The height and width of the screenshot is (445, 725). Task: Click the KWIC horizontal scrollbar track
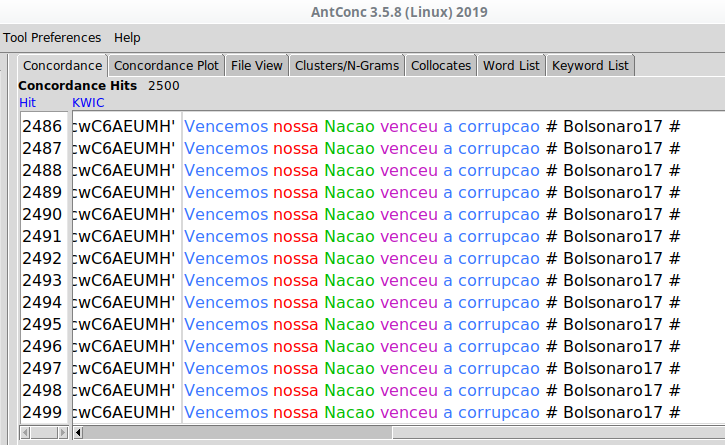coord(400,433)
